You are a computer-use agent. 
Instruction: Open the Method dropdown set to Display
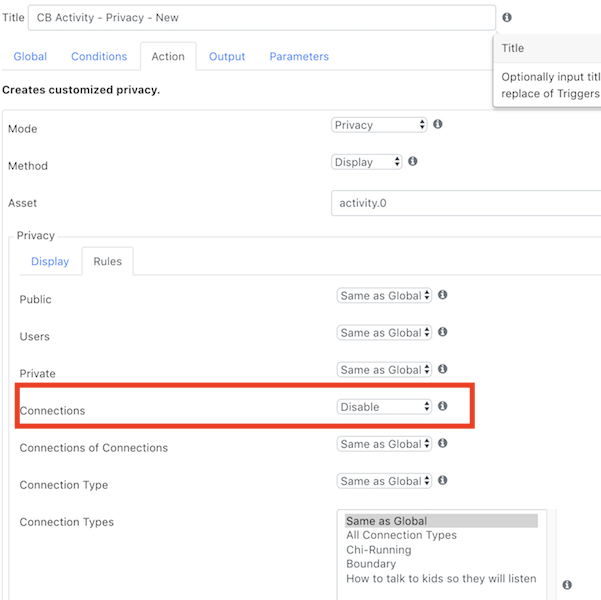click(366, 162)
